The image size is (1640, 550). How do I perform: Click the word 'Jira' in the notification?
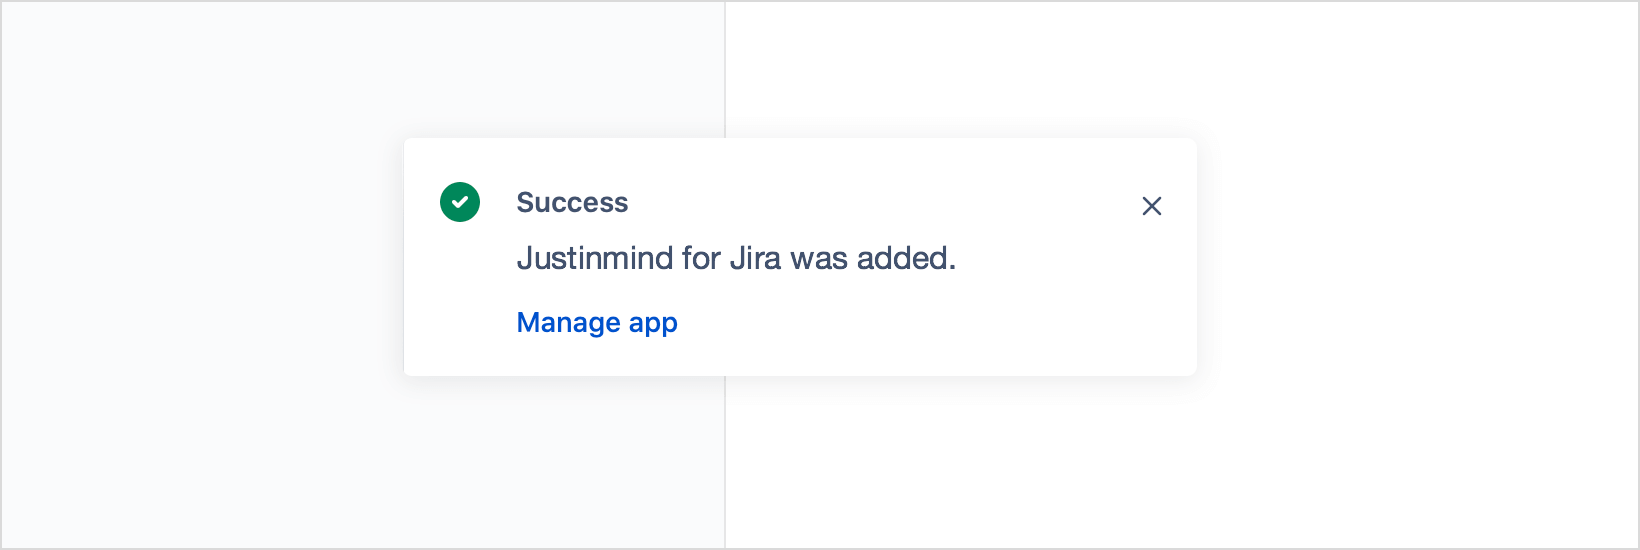pos(755,259)
